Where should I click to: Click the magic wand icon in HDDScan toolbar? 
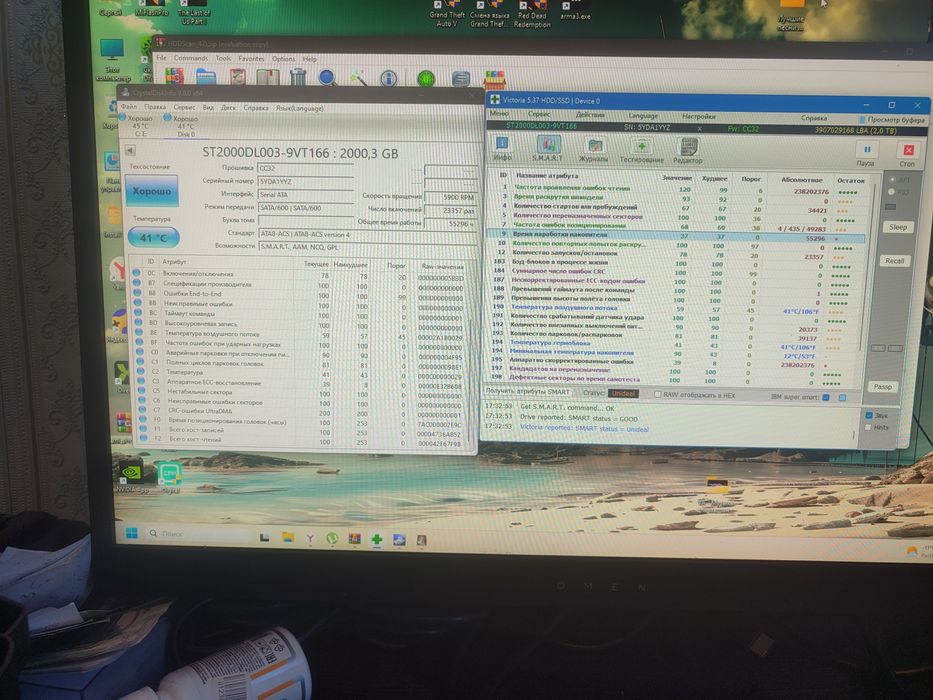tap(358, 78)
